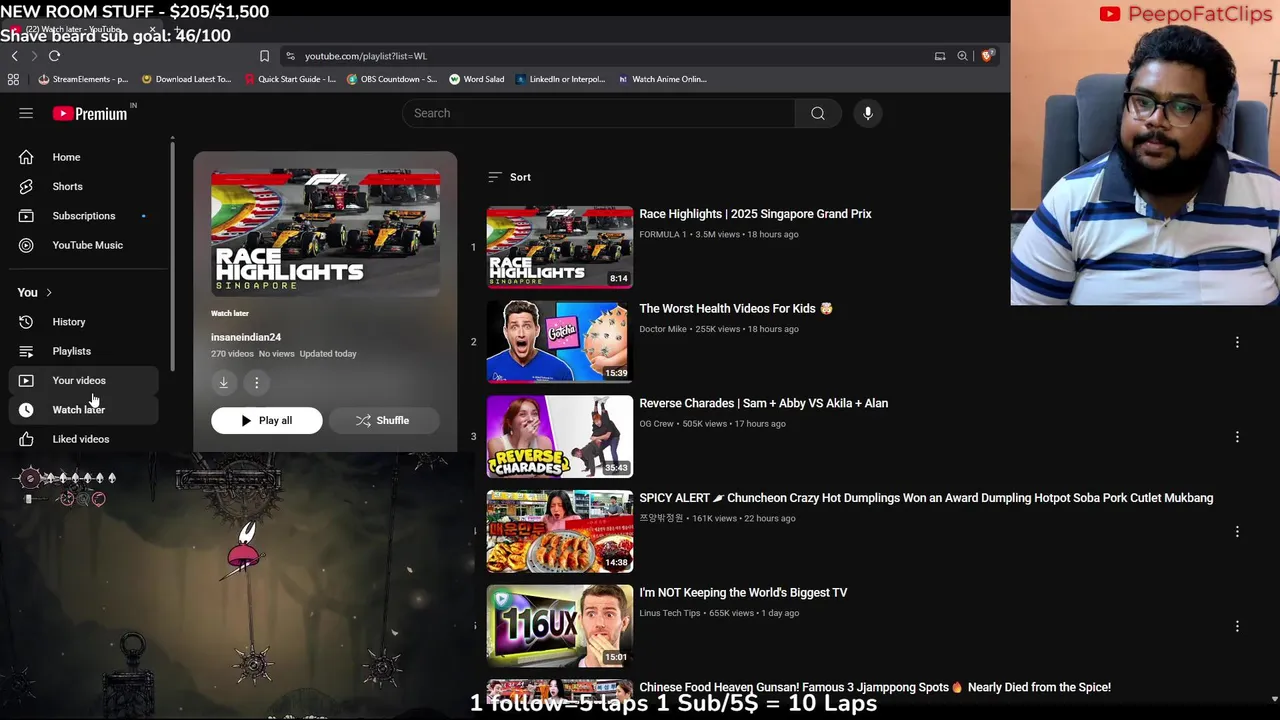Viewport: 1280px width, 720px height.
Task: Open Chinese Food Heaven Gunsan title
Action: pyautogui.click(x=875, y=687)
